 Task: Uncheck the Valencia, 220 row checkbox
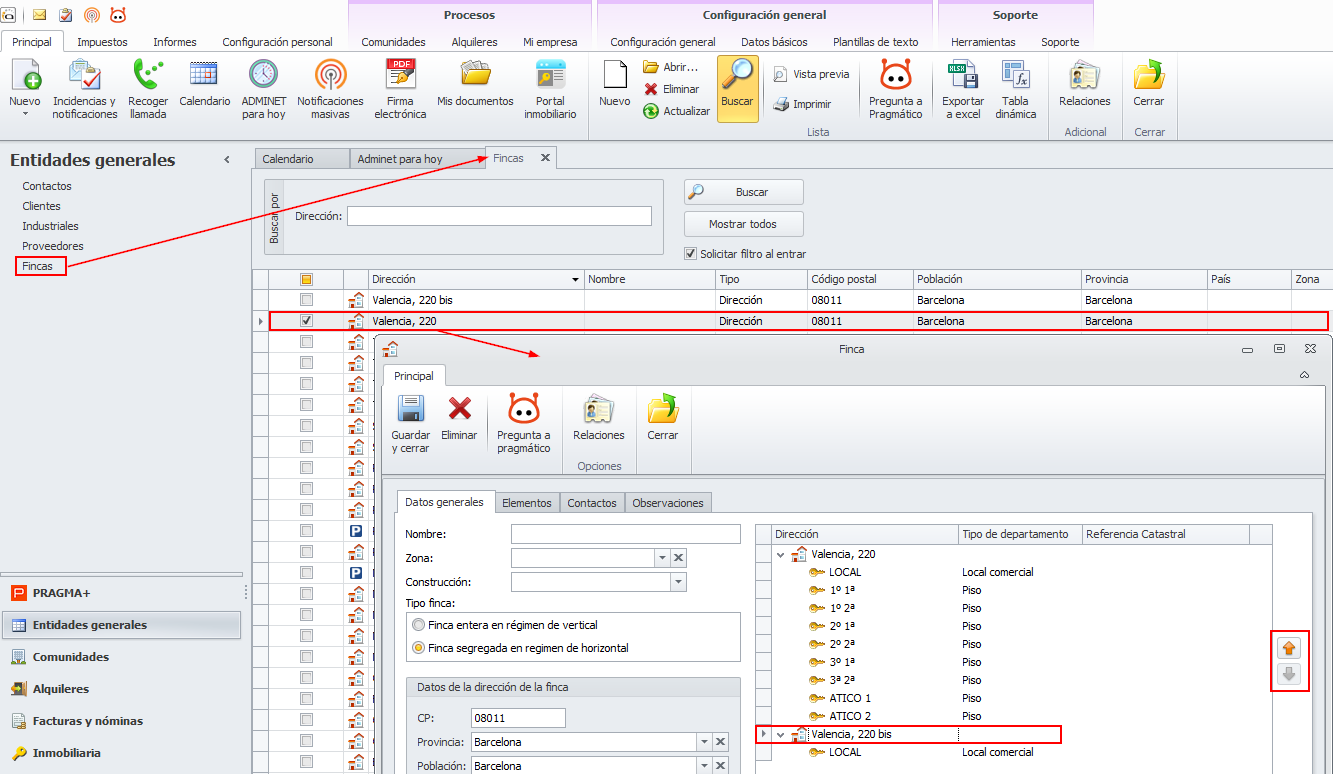(x=307, y=321)
